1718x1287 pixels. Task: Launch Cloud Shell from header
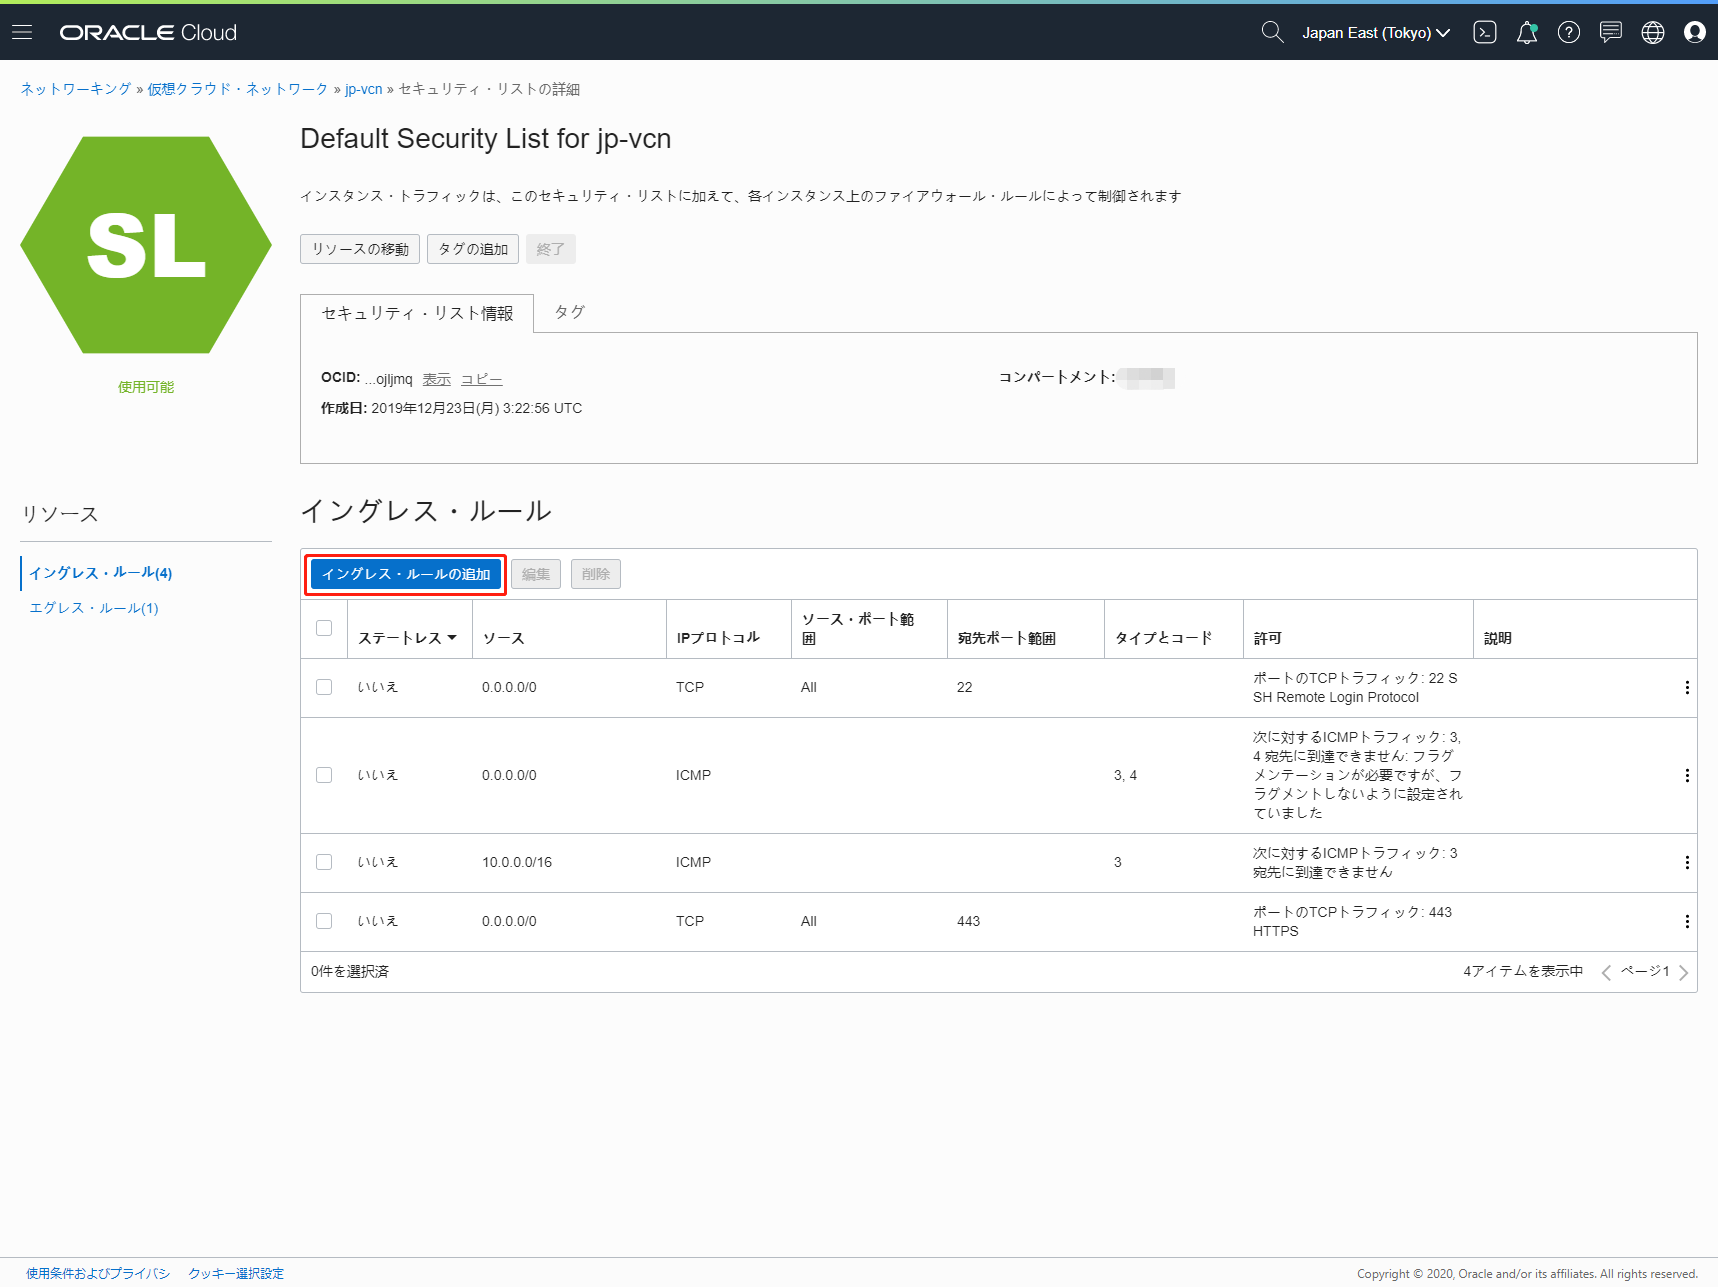pyautogui.click(x=1484, y=32)
